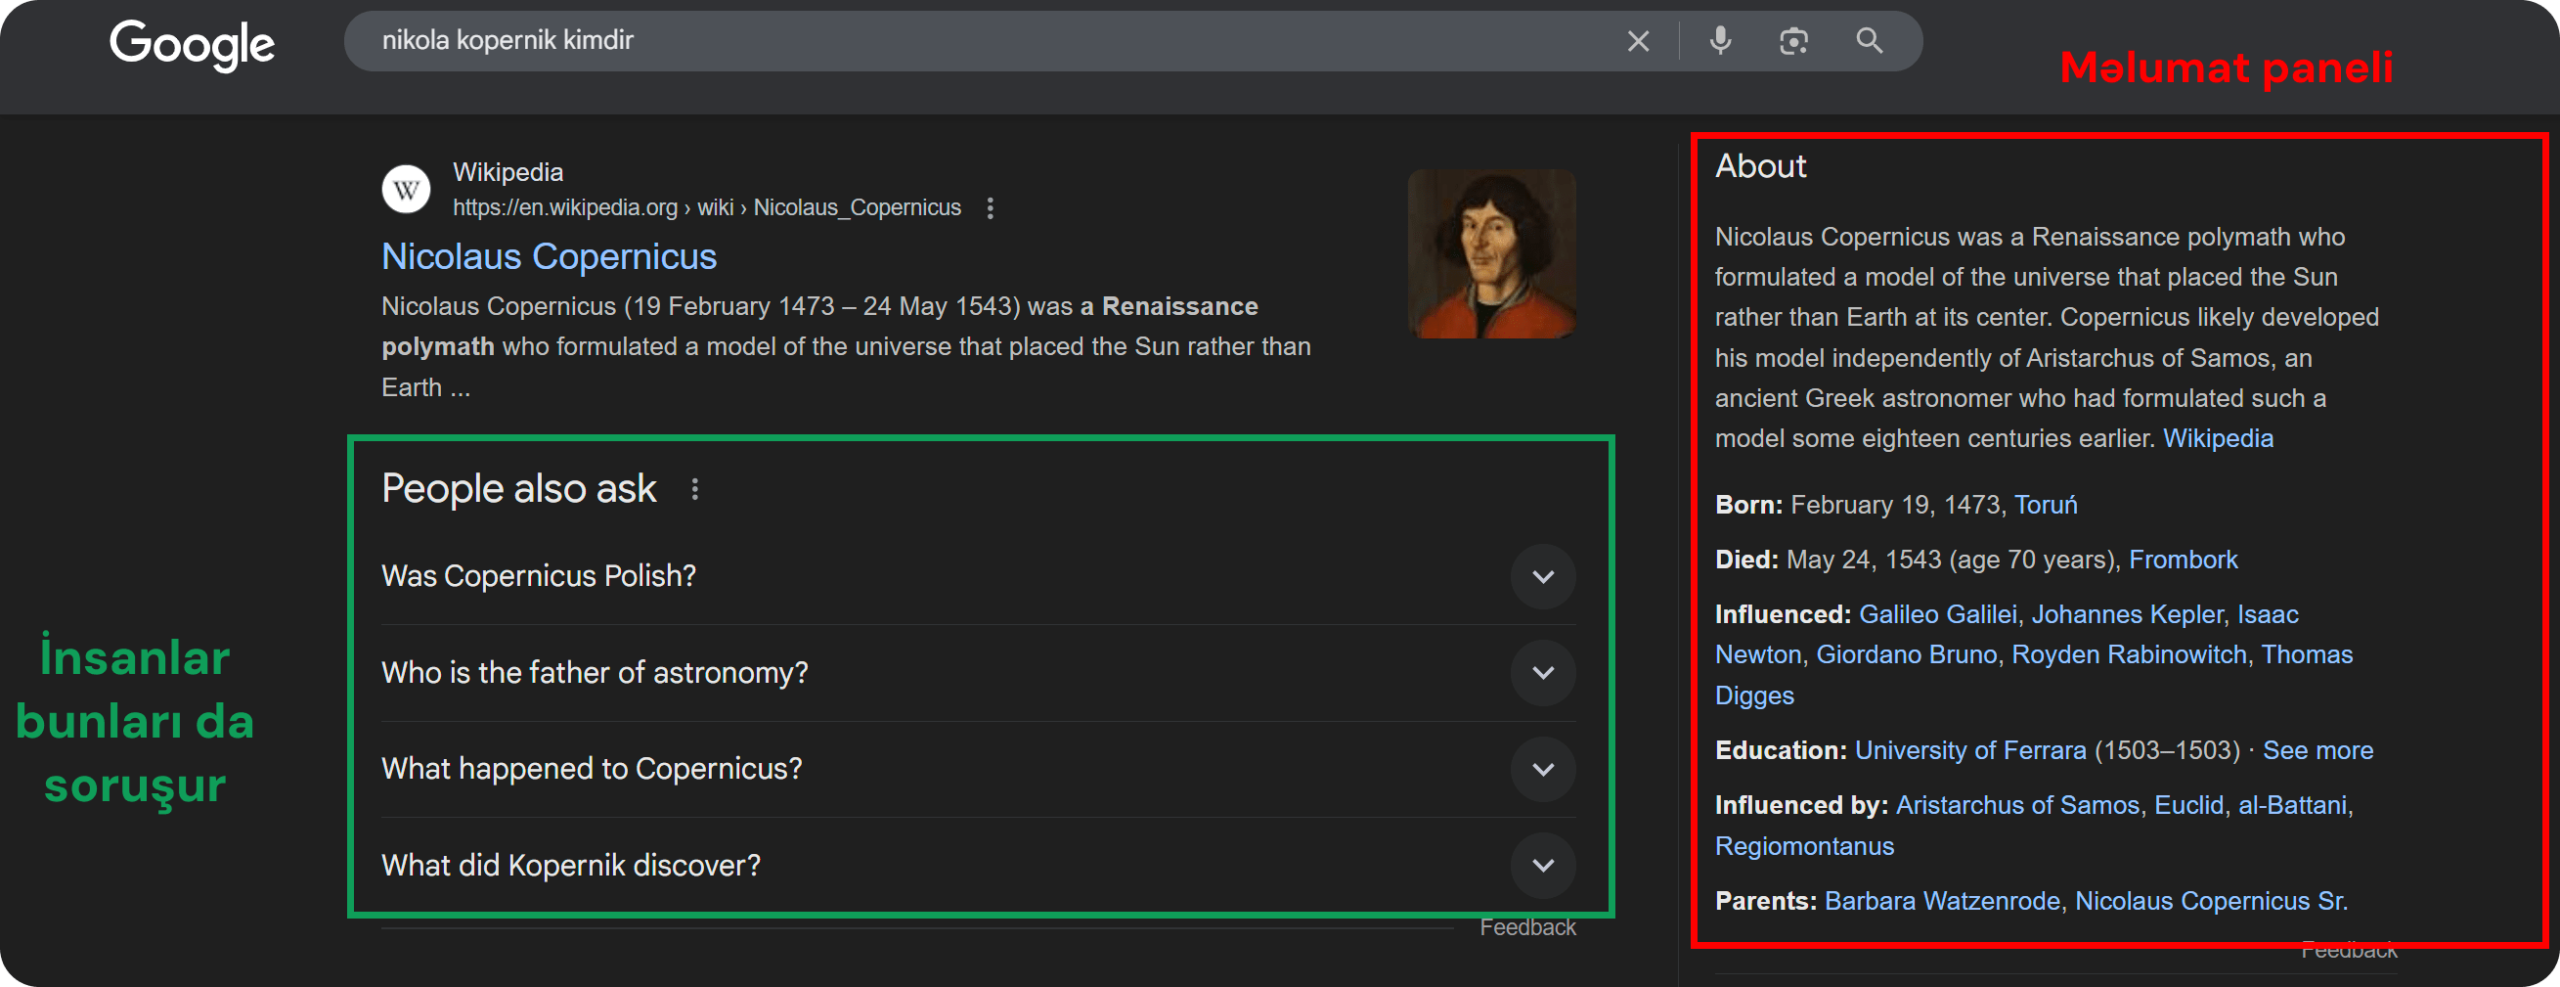The width and height of the screenshot is (2560, 987).
Task: Open the Wikipedia link ending the About text
Action: click(x=2218, y=438)
